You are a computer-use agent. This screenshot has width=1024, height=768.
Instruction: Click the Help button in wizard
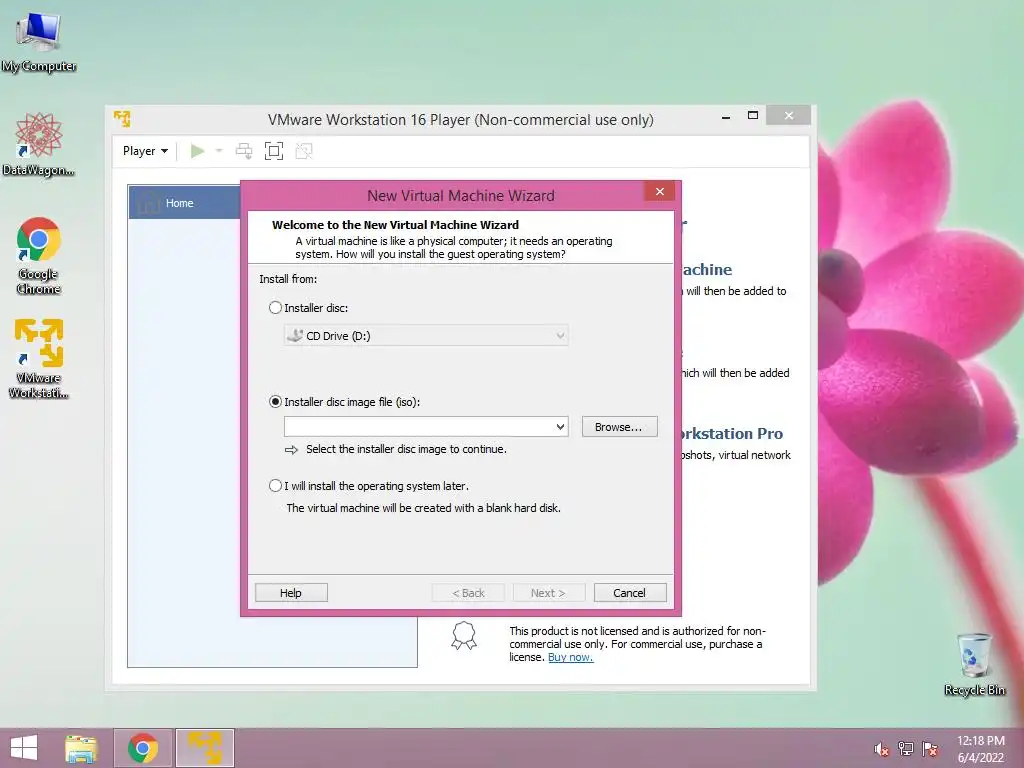pyautogui.click(x=291, y=593)
